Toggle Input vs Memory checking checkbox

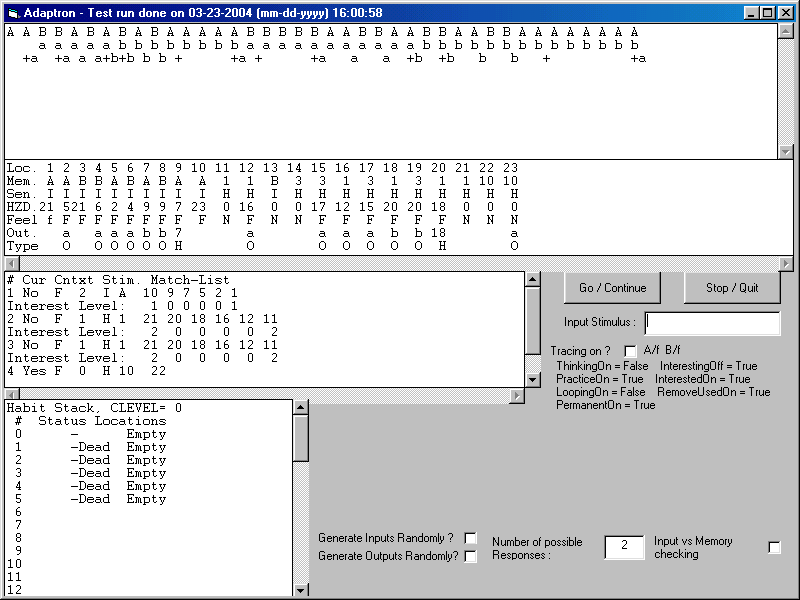pyautogui.click(x=774, y=547)
